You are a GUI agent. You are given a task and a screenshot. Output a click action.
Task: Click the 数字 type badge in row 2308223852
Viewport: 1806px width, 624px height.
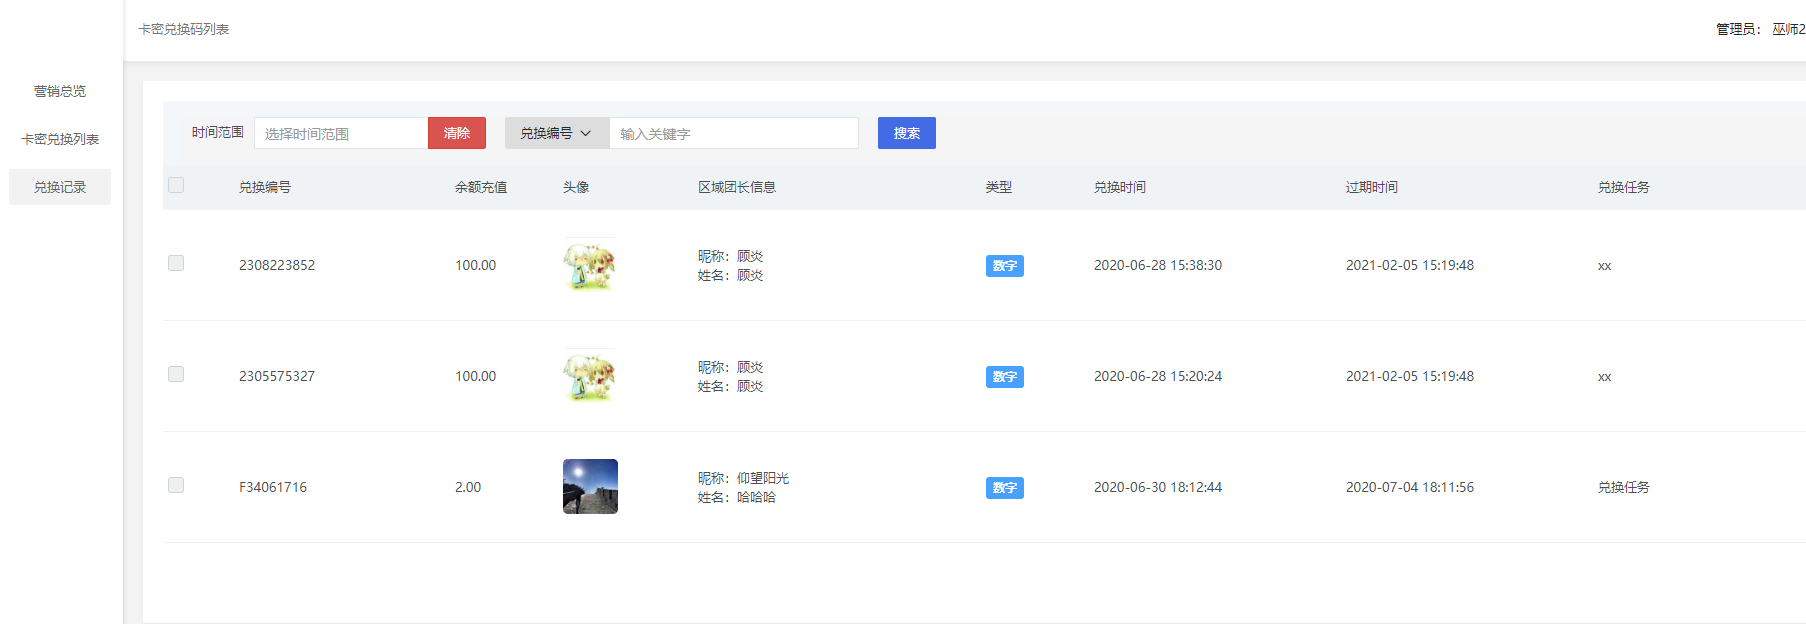[x=1004, y=266]
